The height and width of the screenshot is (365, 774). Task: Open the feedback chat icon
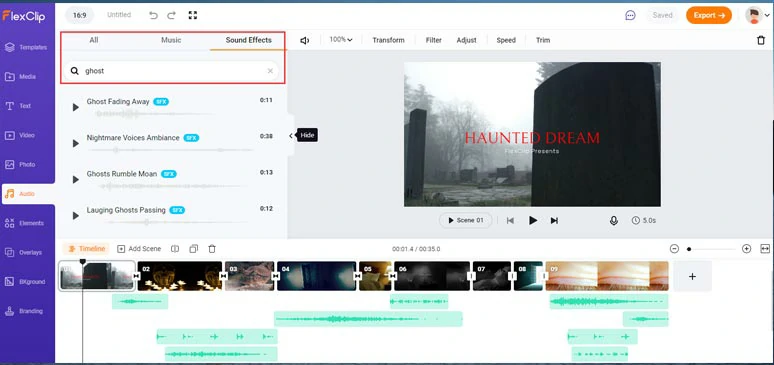coord(630,15)
